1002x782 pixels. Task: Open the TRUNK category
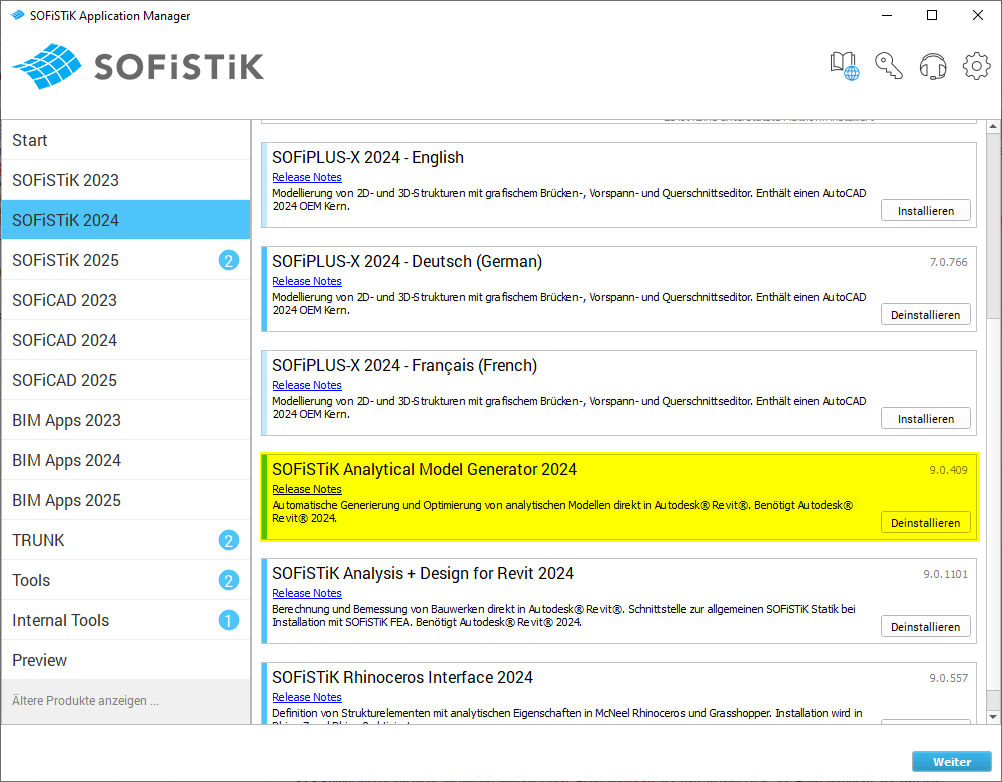(x=126, y=540)
